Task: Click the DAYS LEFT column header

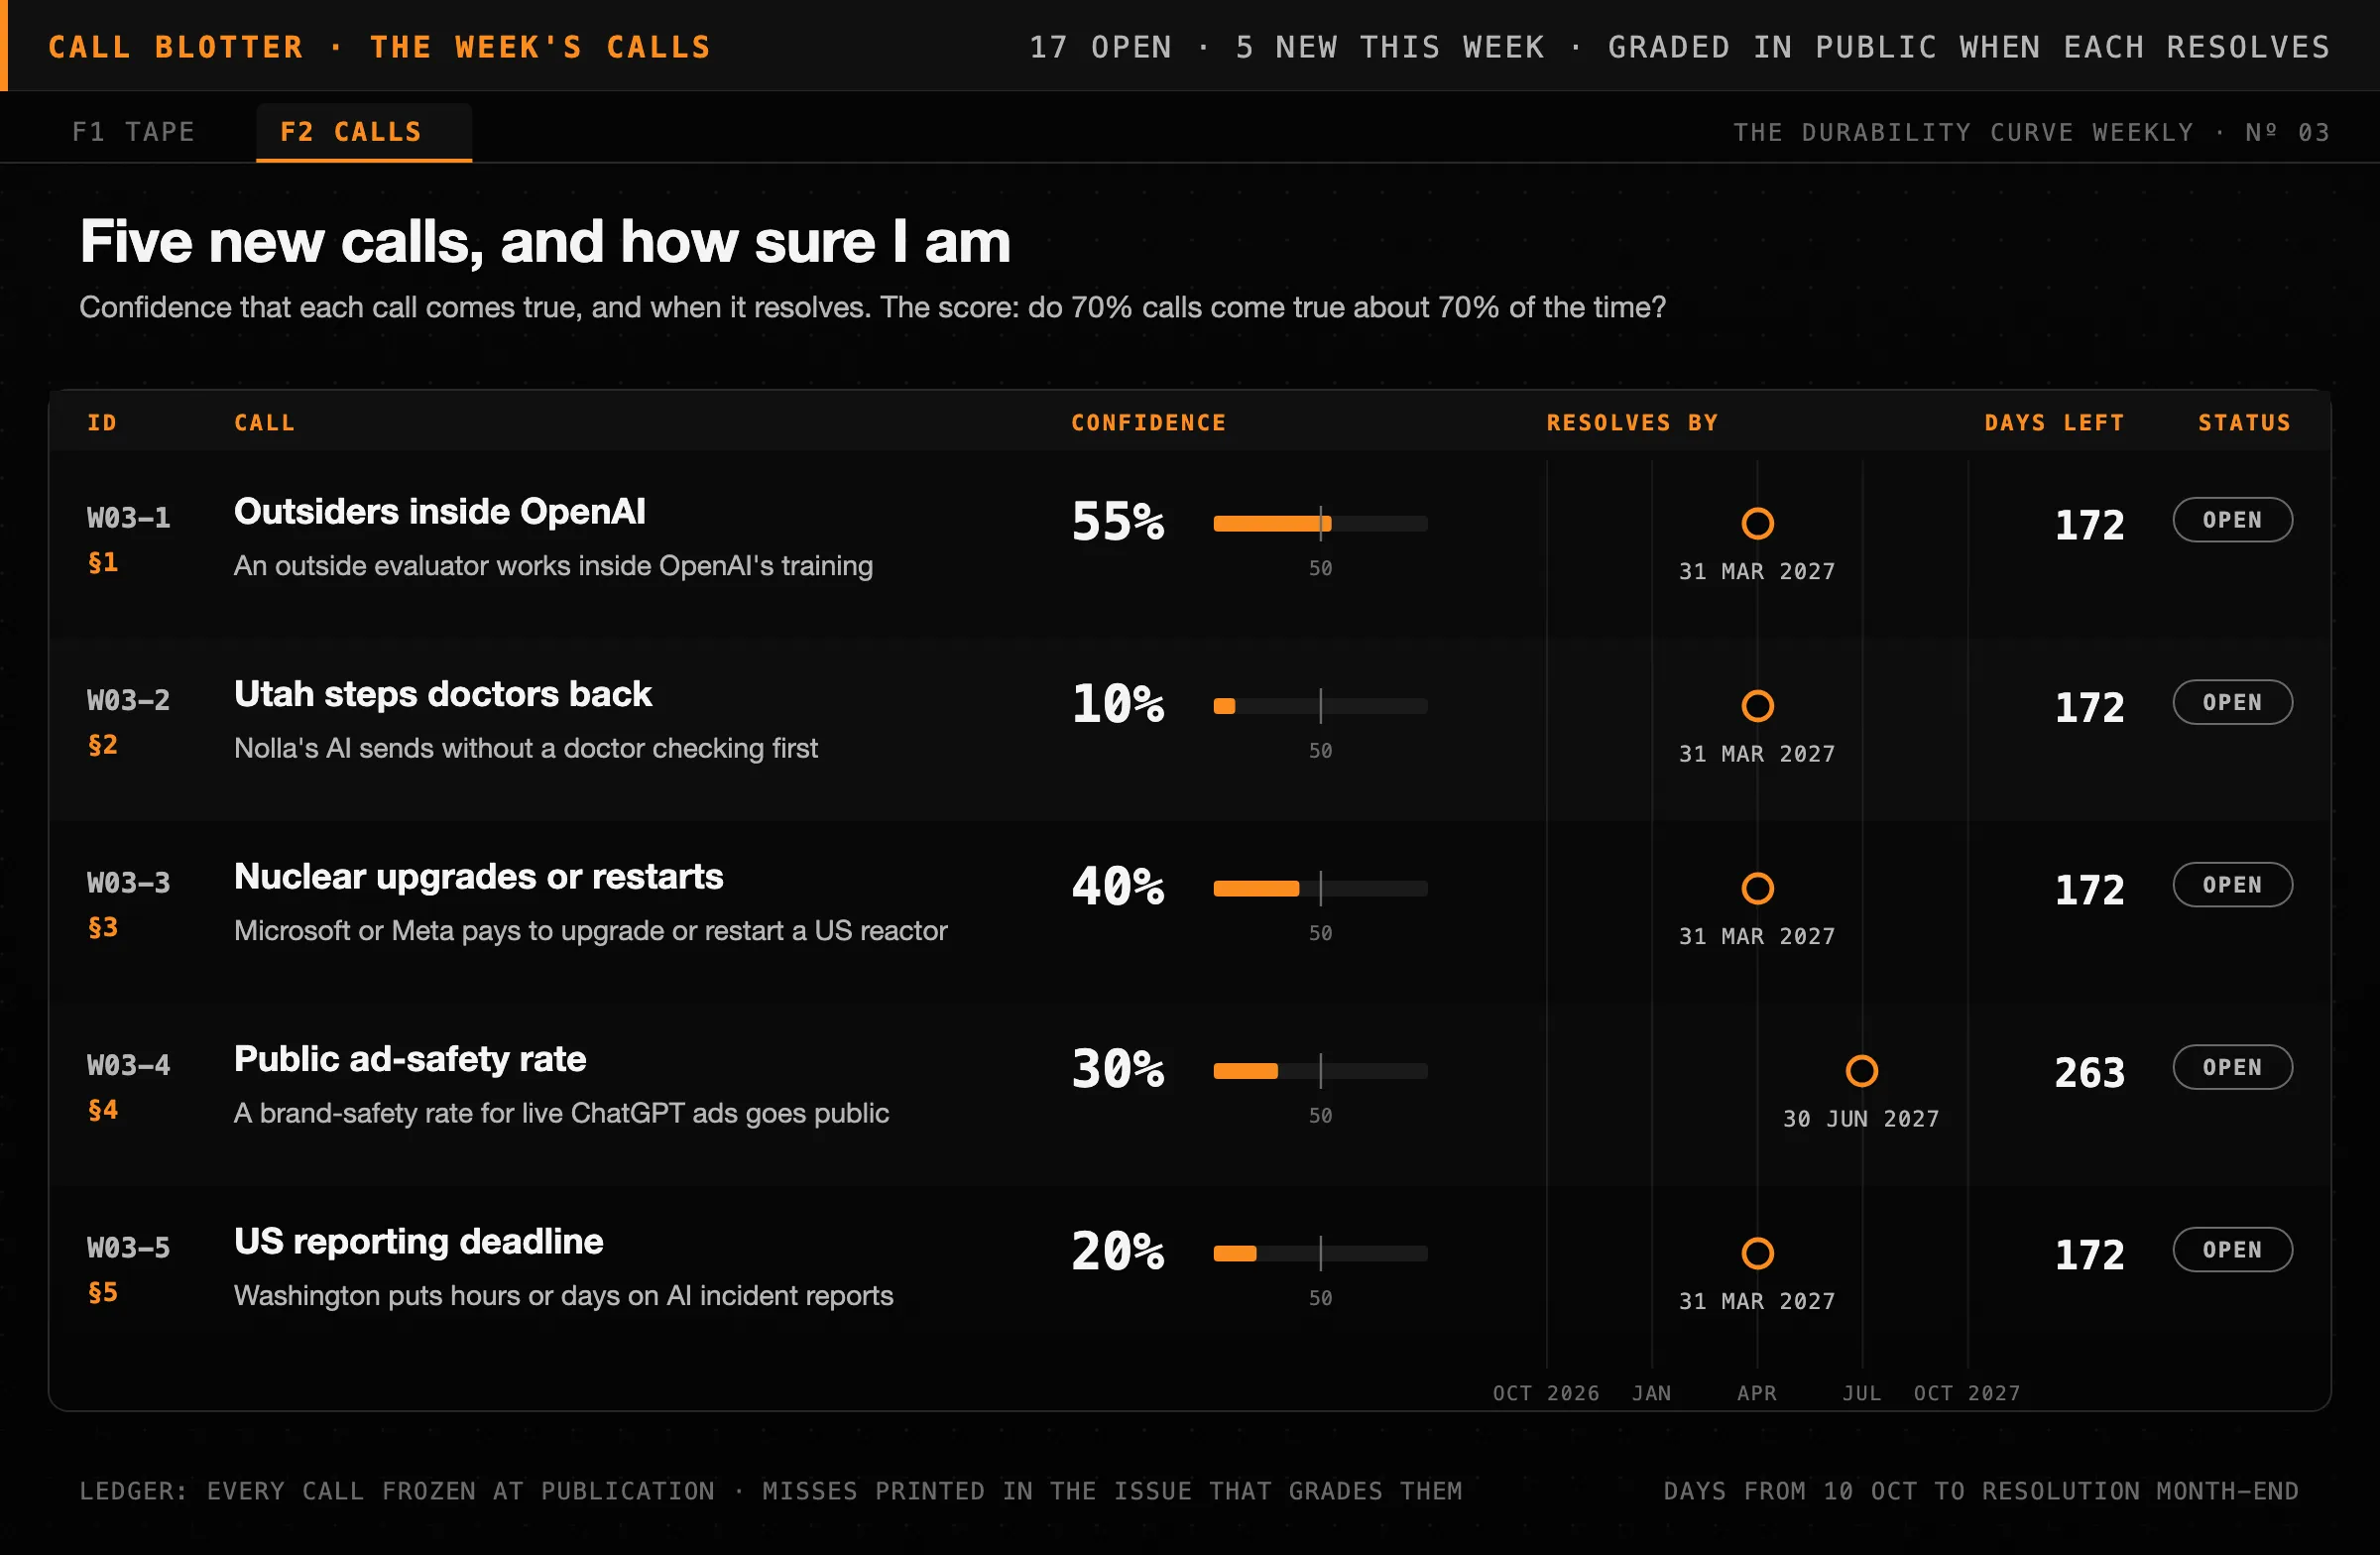Action: click(2054, 423)
